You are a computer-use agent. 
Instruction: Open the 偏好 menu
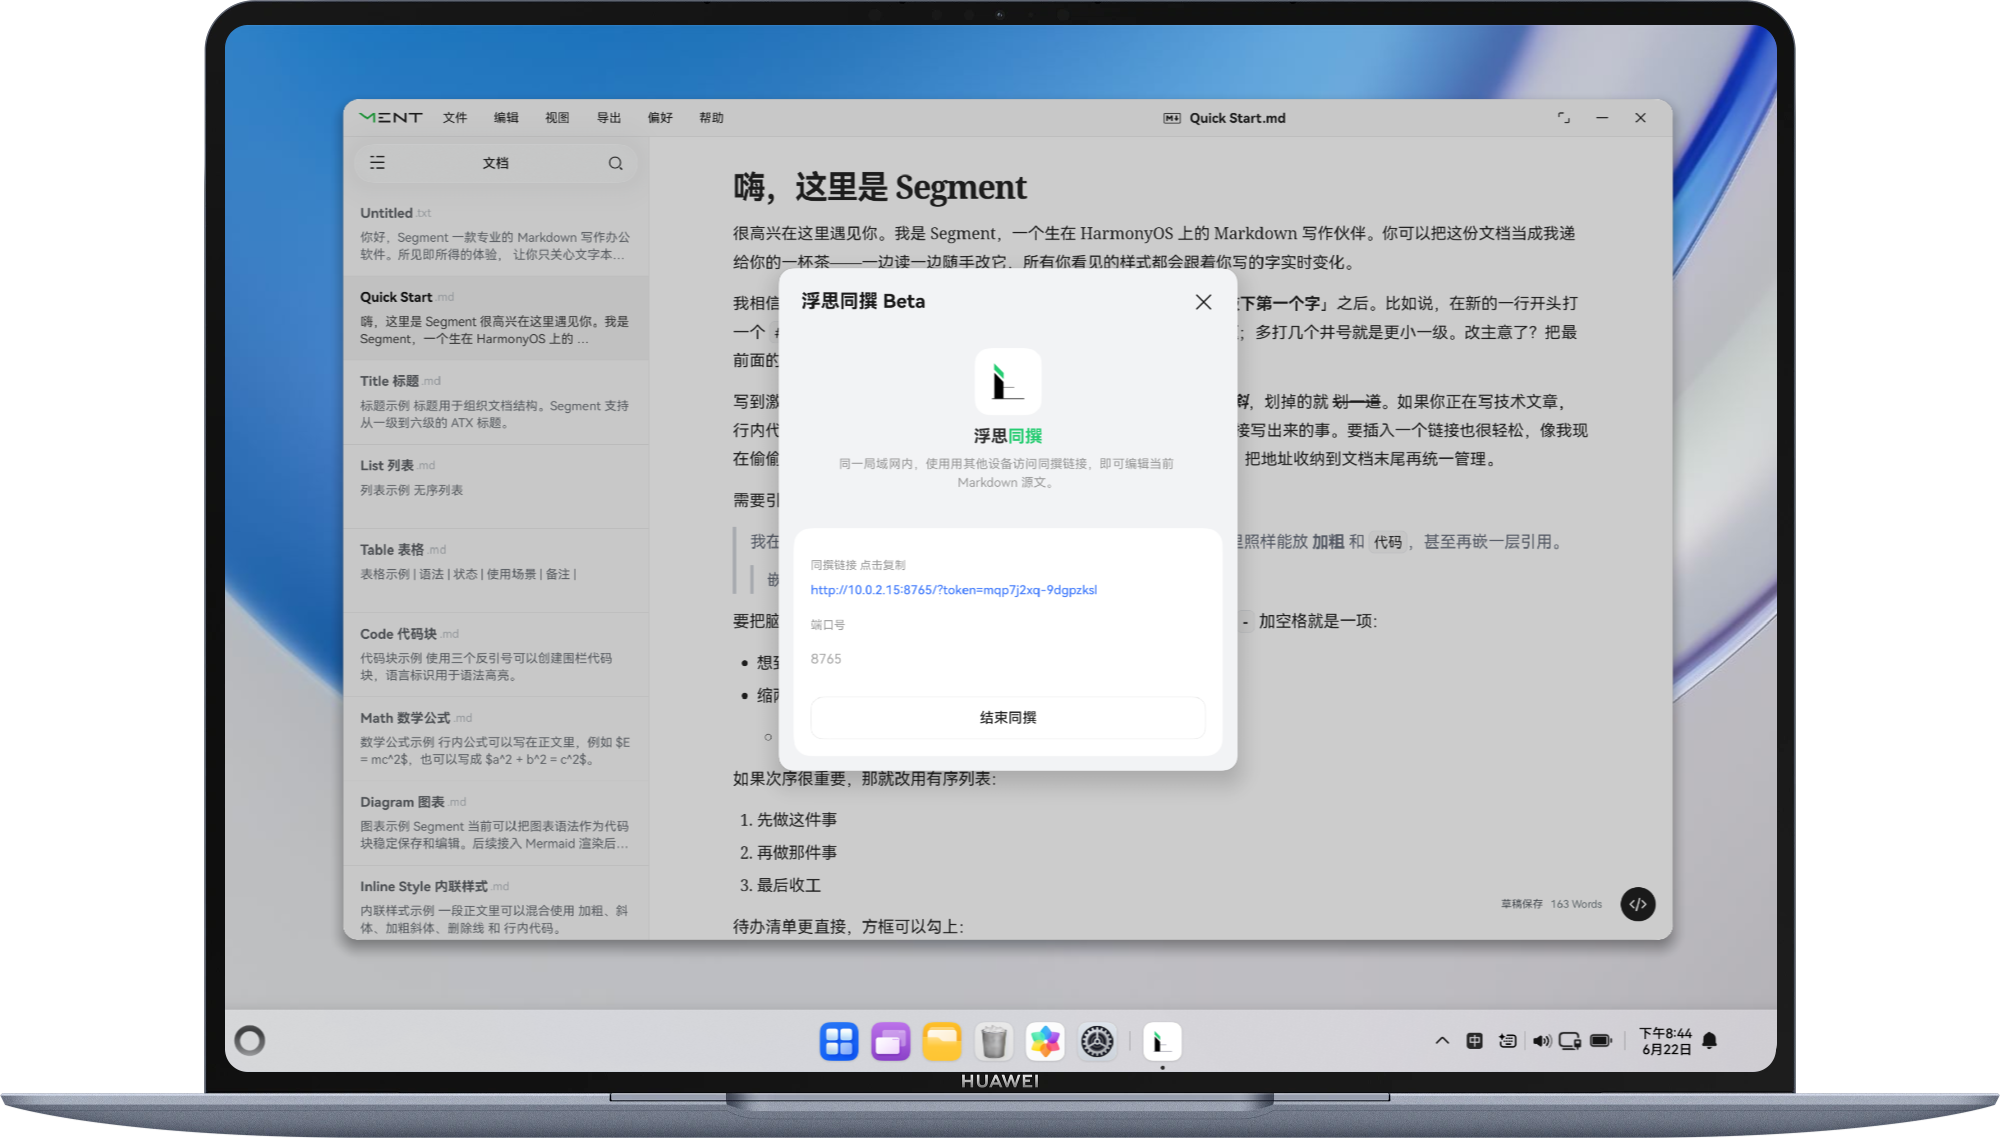pyautogui.click(x=660, y=118)
